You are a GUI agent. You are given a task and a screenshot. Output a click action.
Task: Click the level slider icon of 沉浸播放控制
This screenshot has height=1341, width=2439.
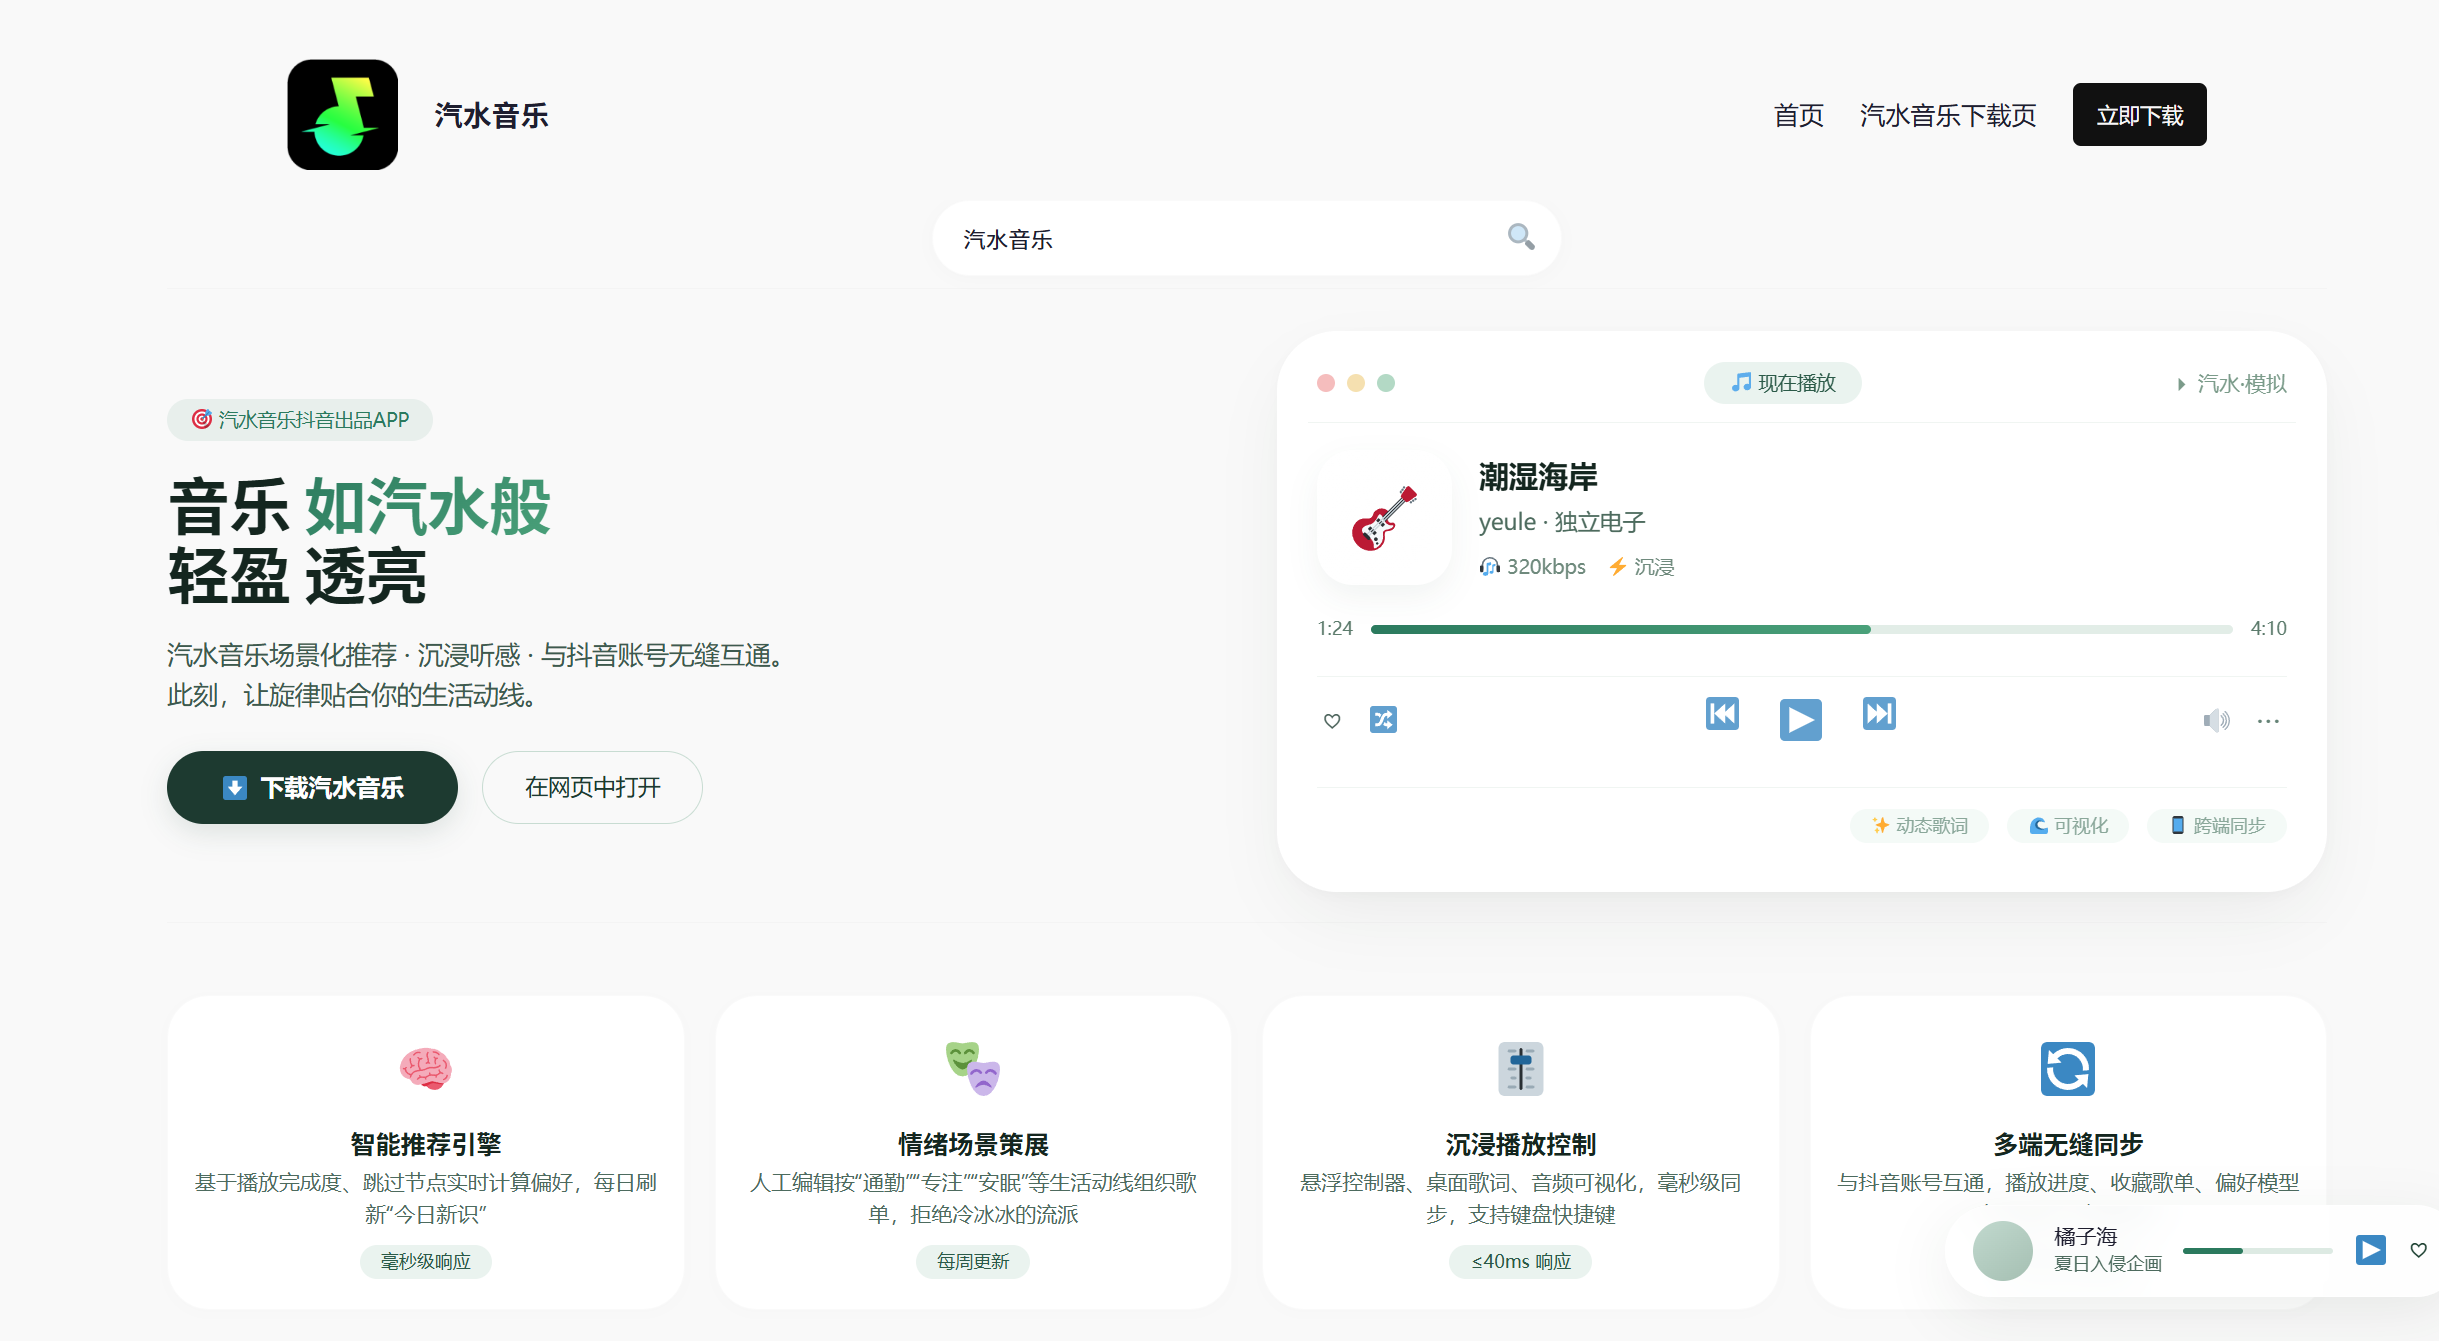click(1521, 1068)
